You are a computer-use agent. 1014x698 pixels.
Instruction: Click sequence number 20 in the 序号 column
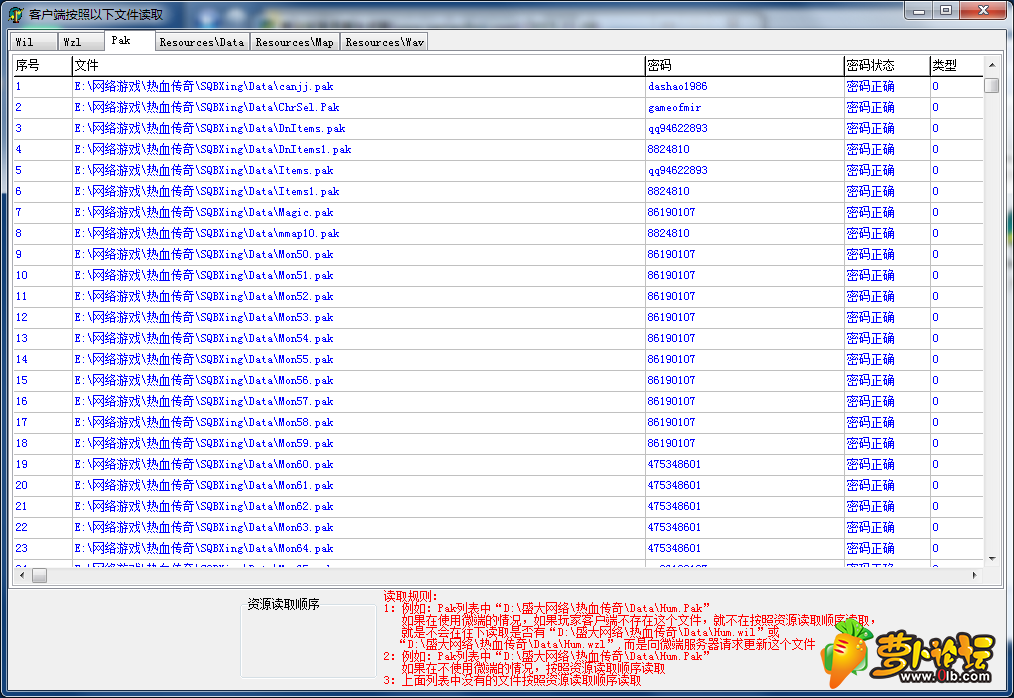coord(22,486)
